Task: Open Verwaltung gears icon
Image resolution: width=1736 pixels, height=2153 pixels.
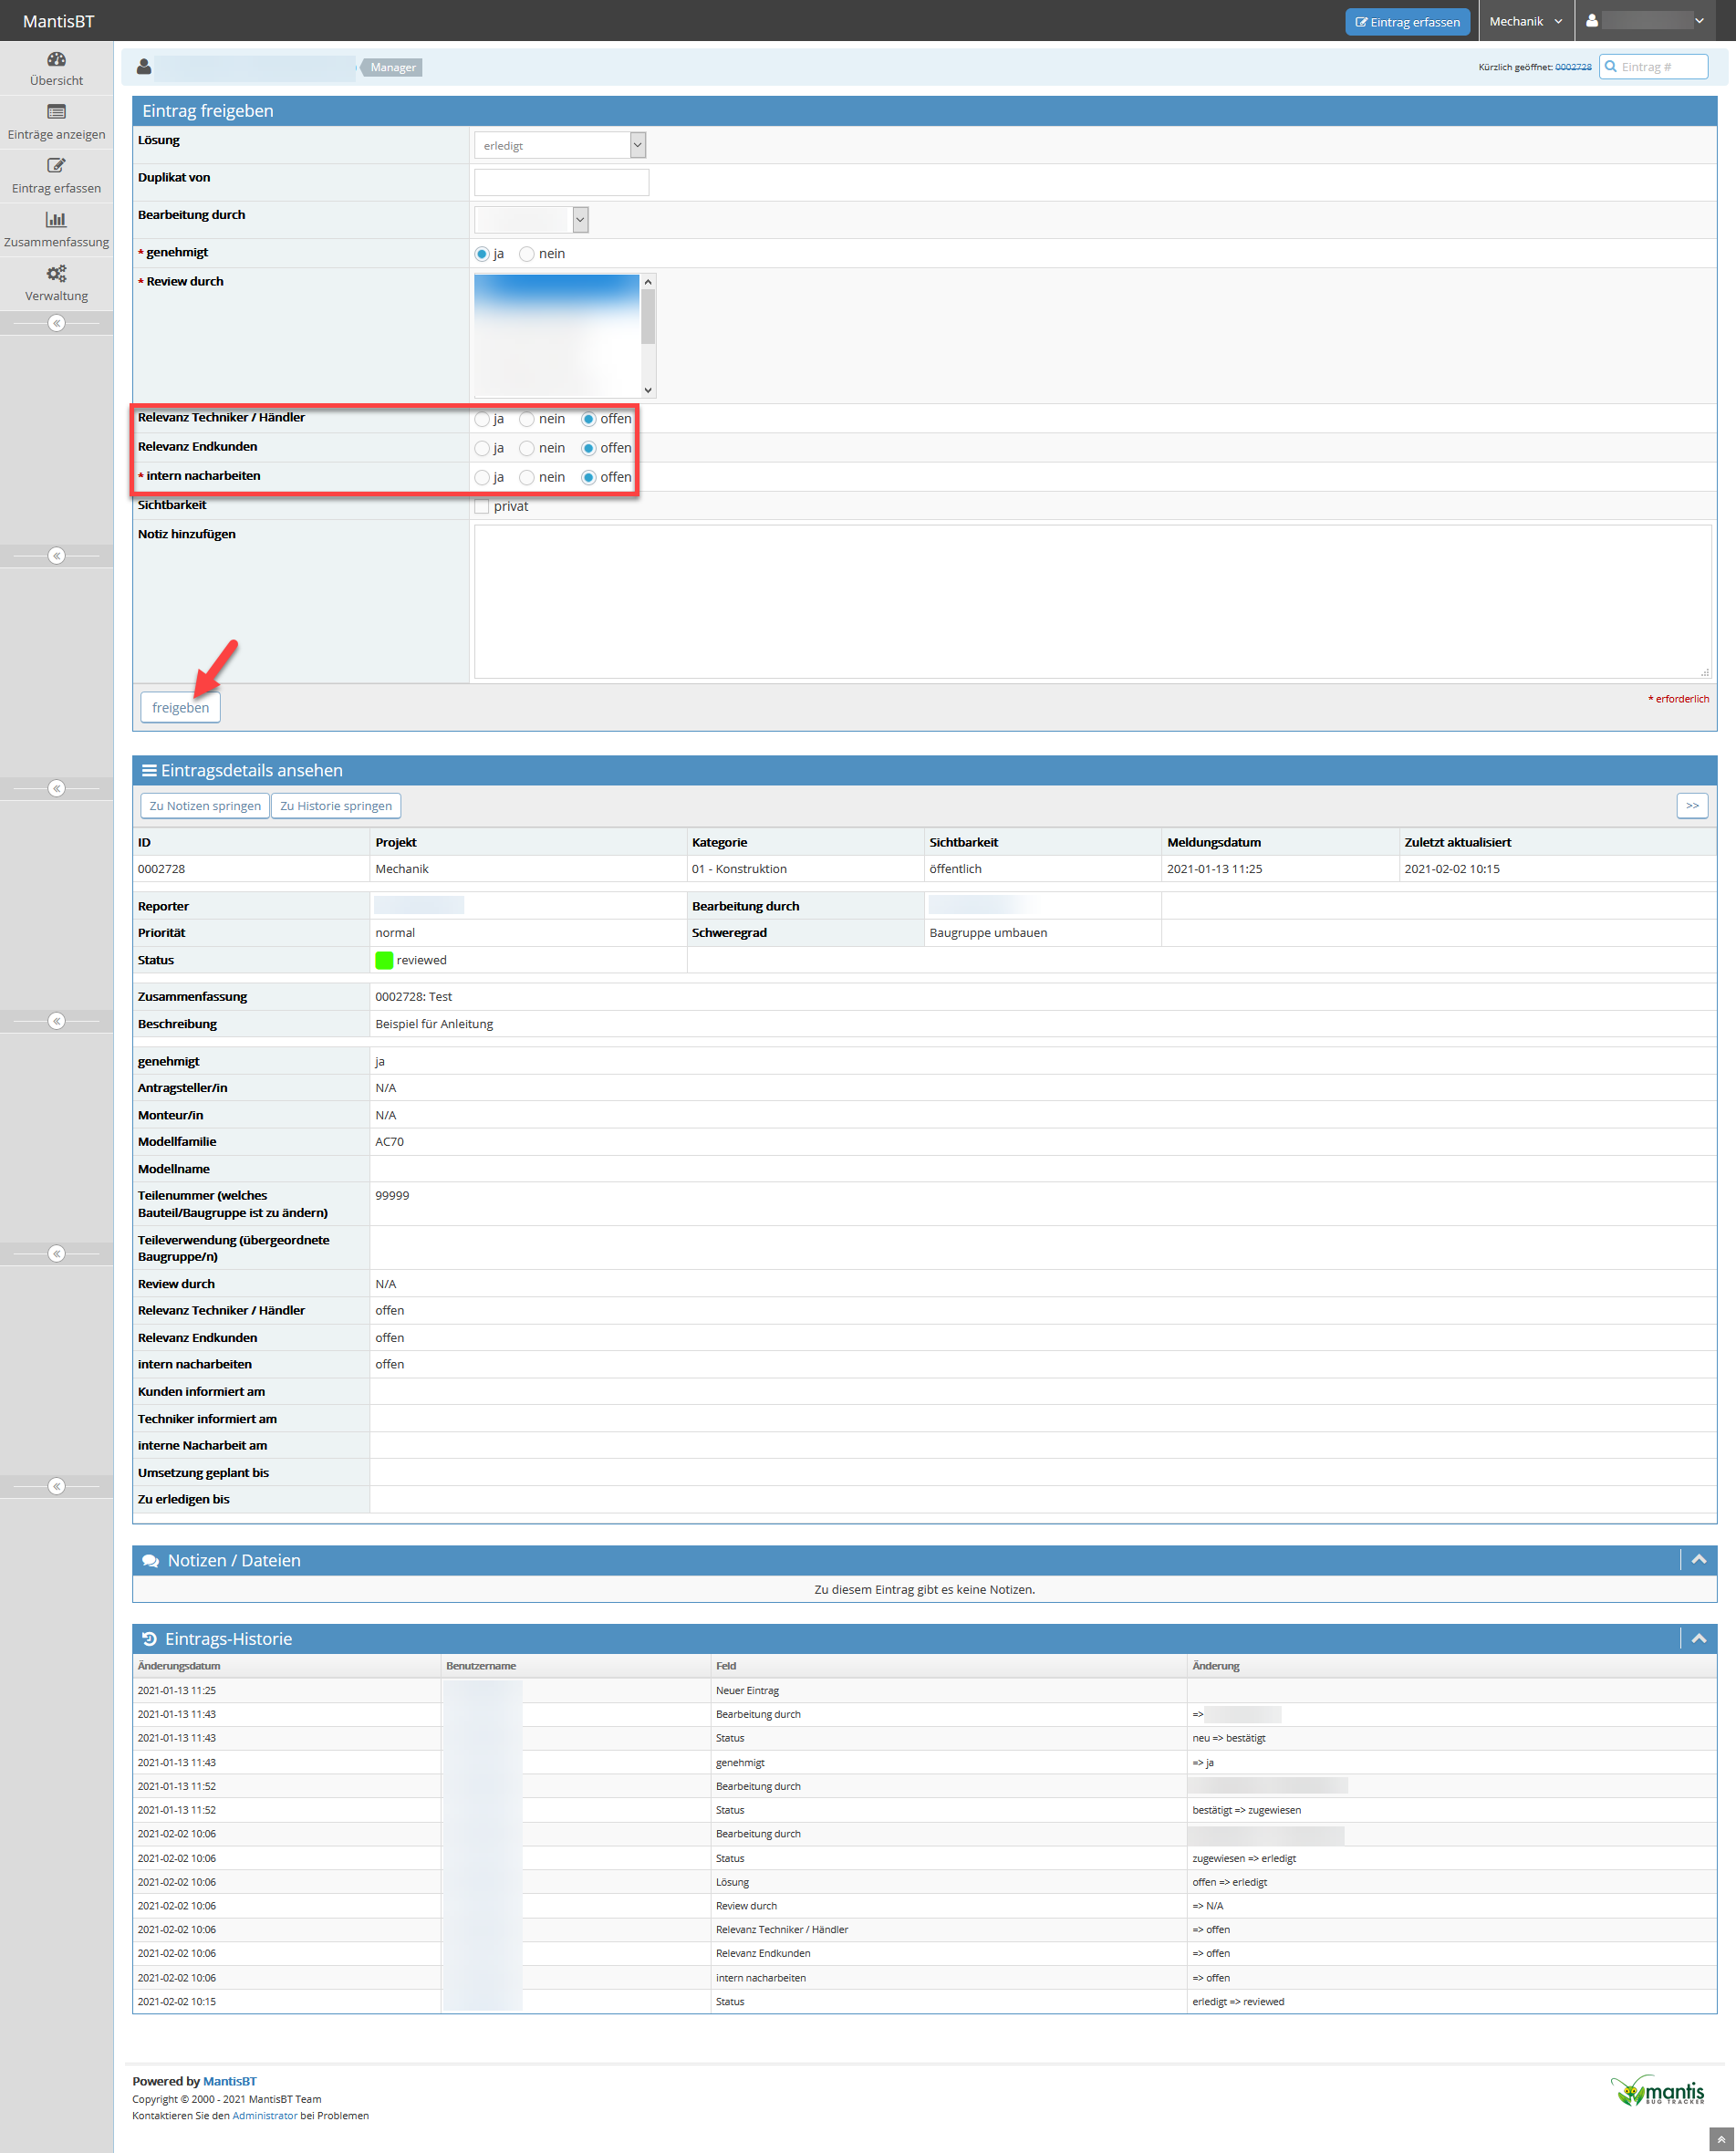Action: [x=56, y=274]
